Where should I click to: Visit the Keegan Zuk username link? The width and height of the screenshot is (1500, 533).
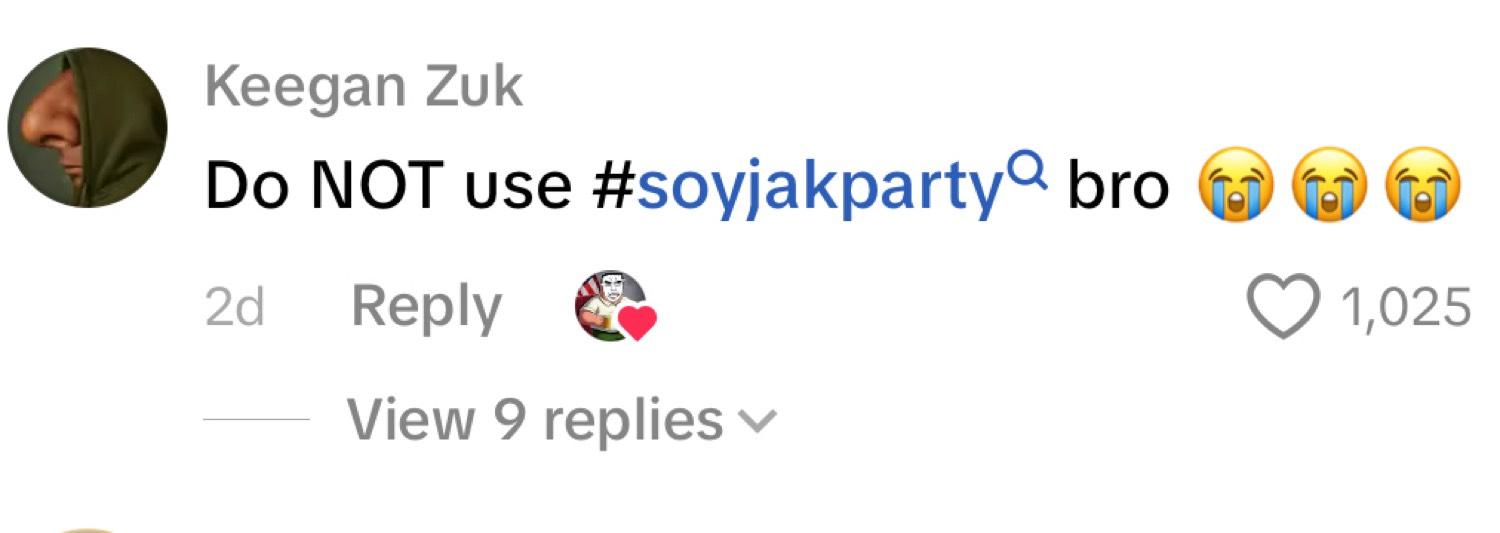(363, 87)
